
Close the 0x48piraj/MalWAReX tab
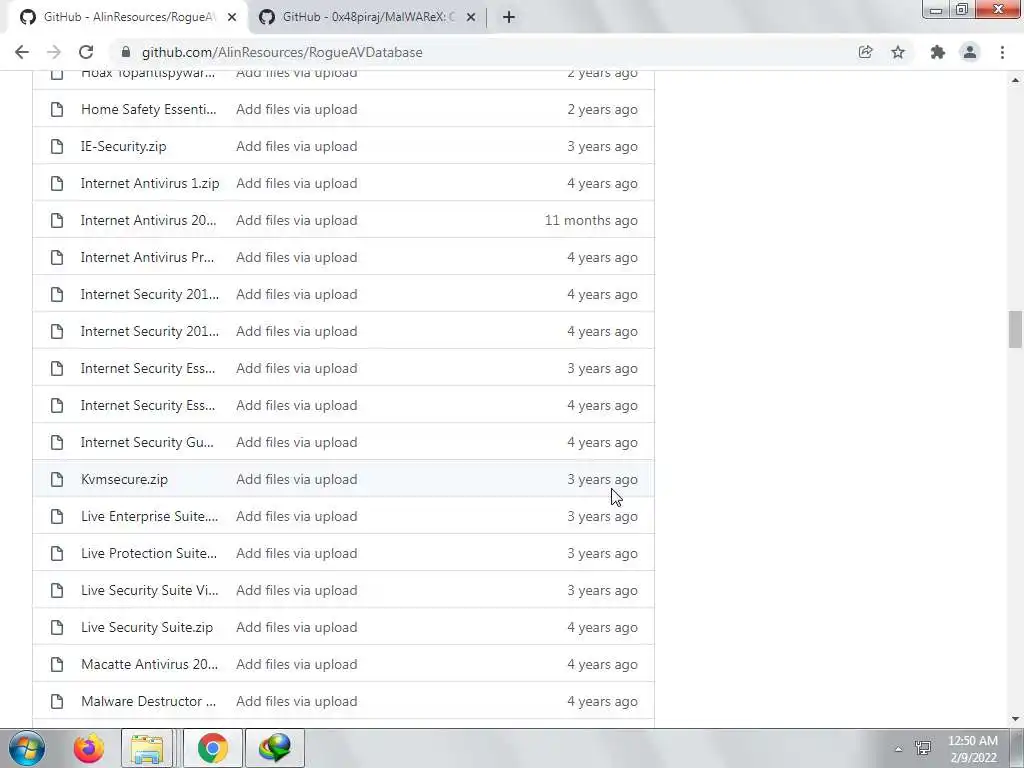click(x=471, y=17)
